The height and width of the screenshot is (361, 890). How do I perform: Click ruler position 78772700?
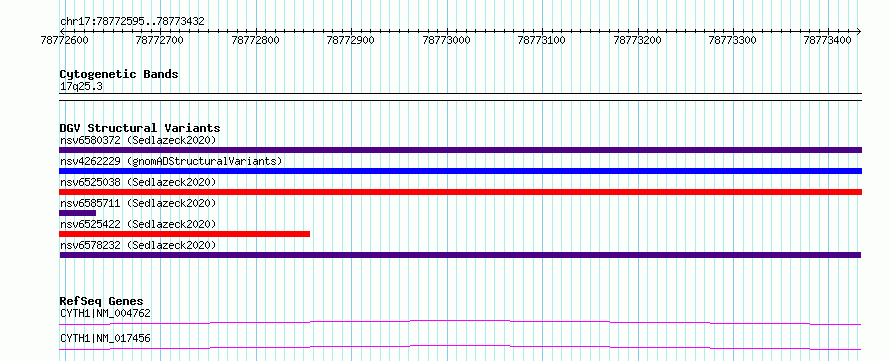160,40
